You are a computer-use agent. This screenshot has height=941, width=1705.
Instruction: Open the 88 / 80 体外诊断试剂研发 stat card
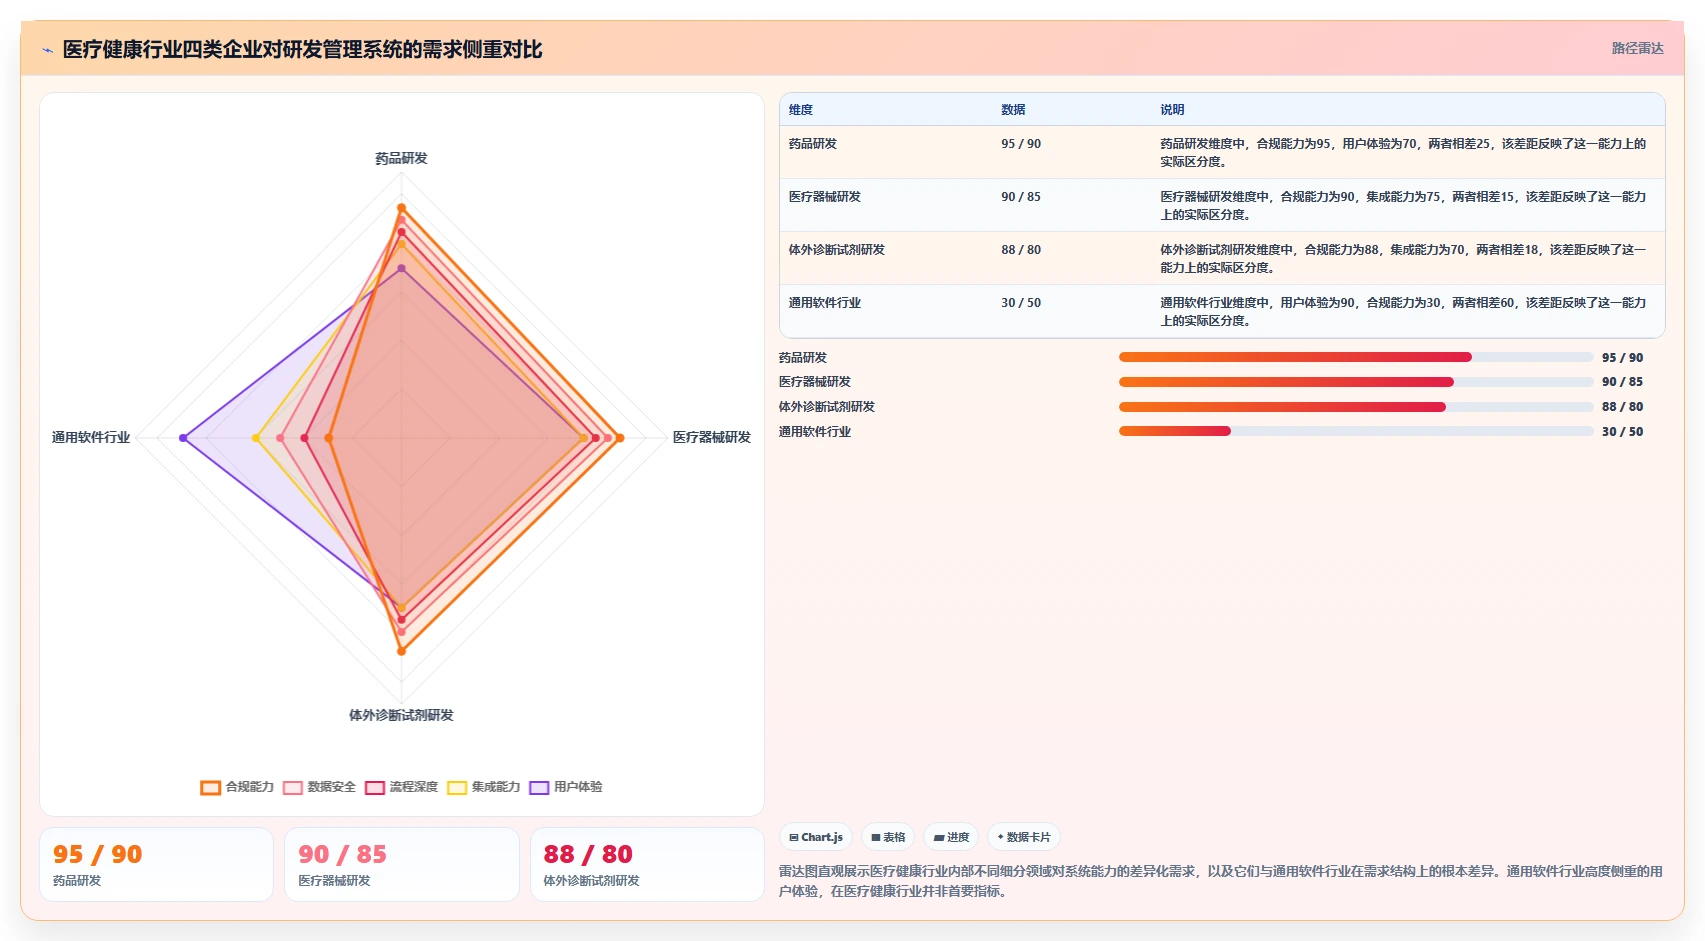point(647,864)
